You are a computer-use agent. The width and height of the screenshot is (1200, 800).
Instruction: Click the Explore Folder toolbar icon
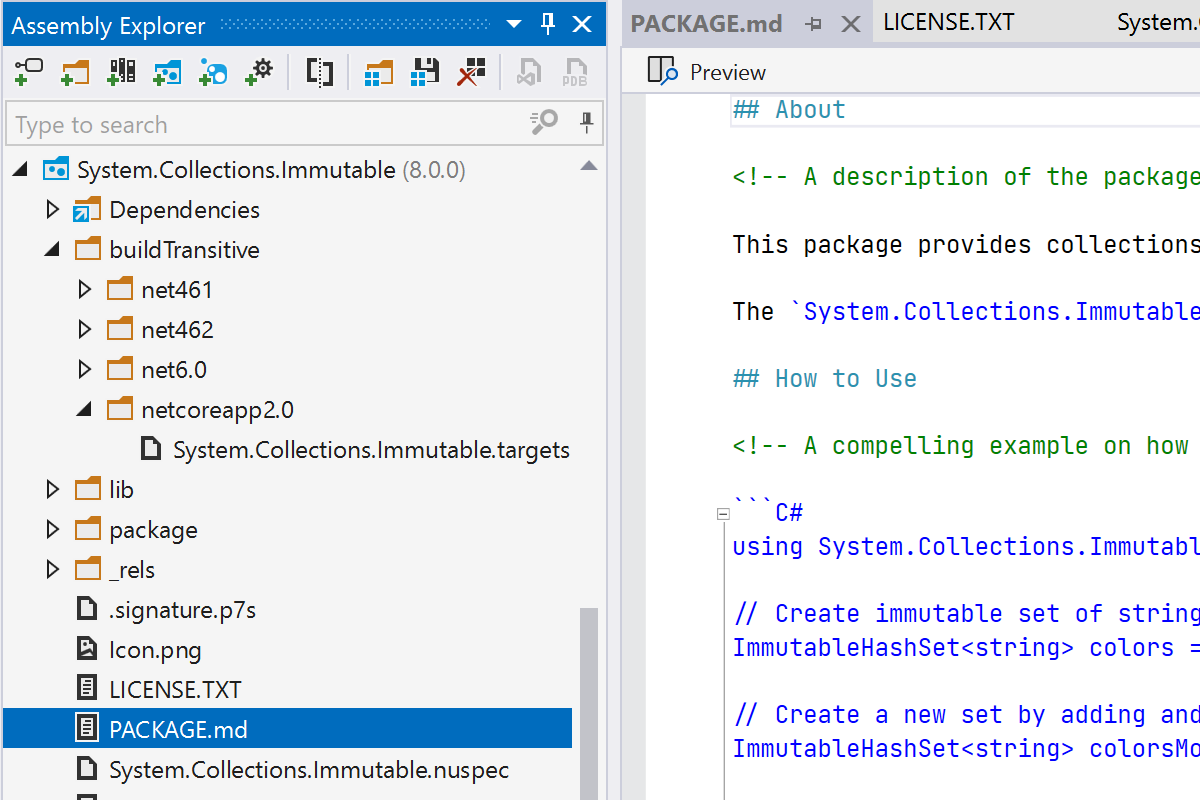point(75,72)
